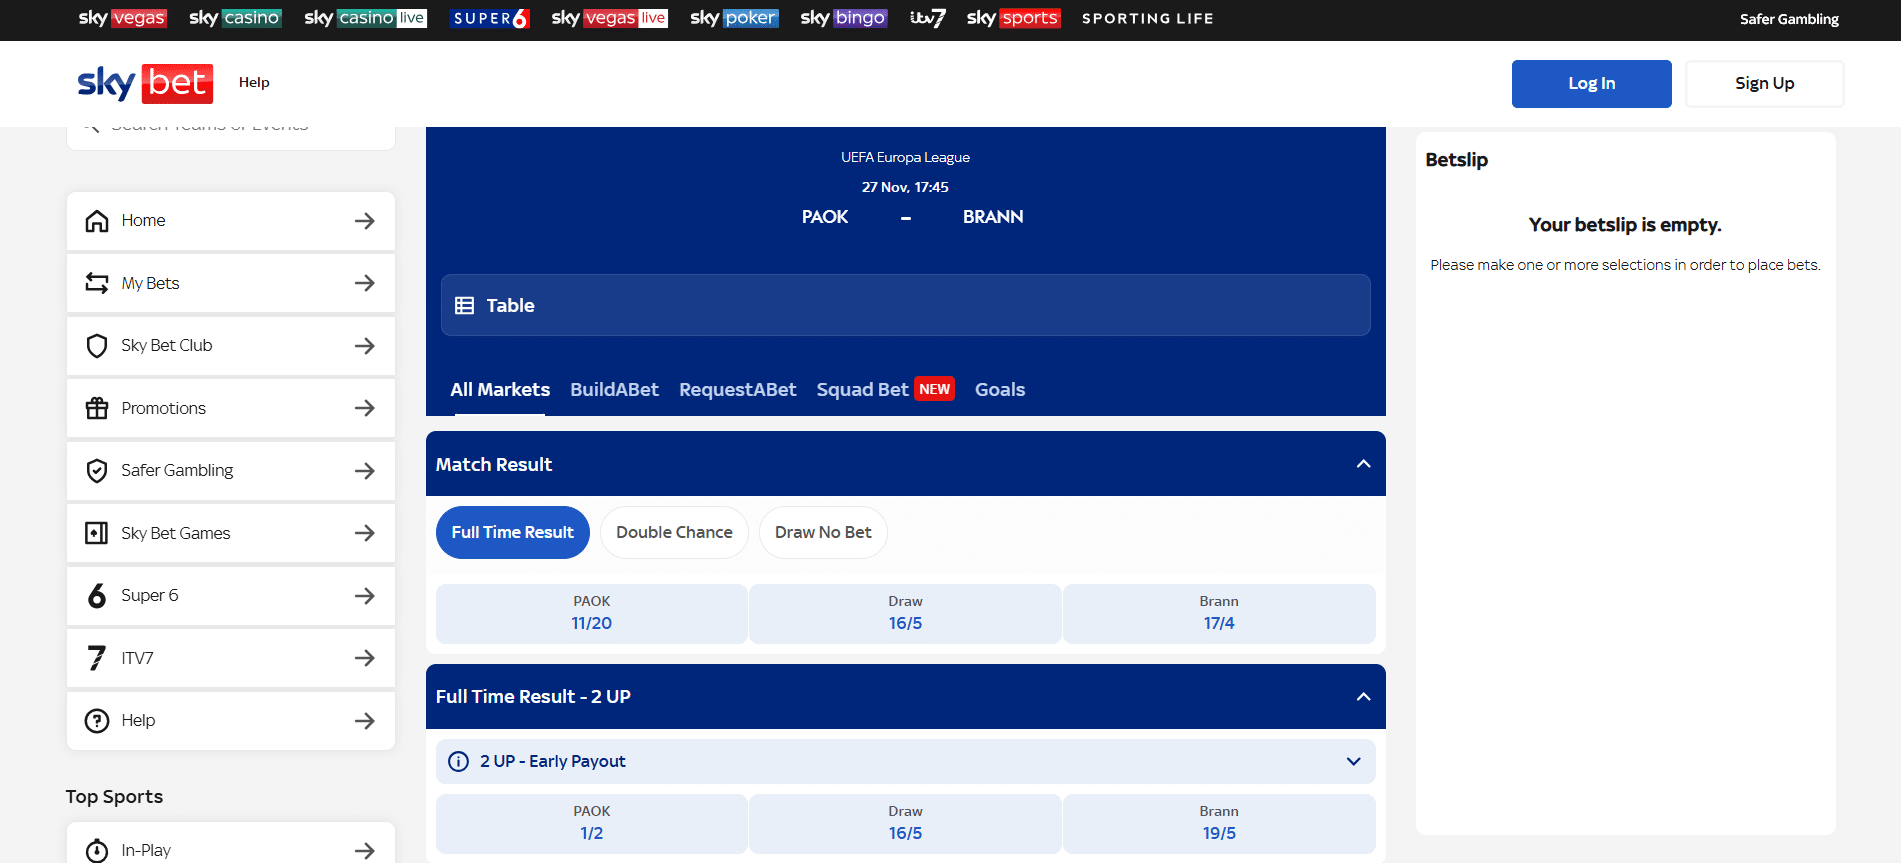Expand the Table panel
Screen dimensions: 1901x863
click(906, 306)
